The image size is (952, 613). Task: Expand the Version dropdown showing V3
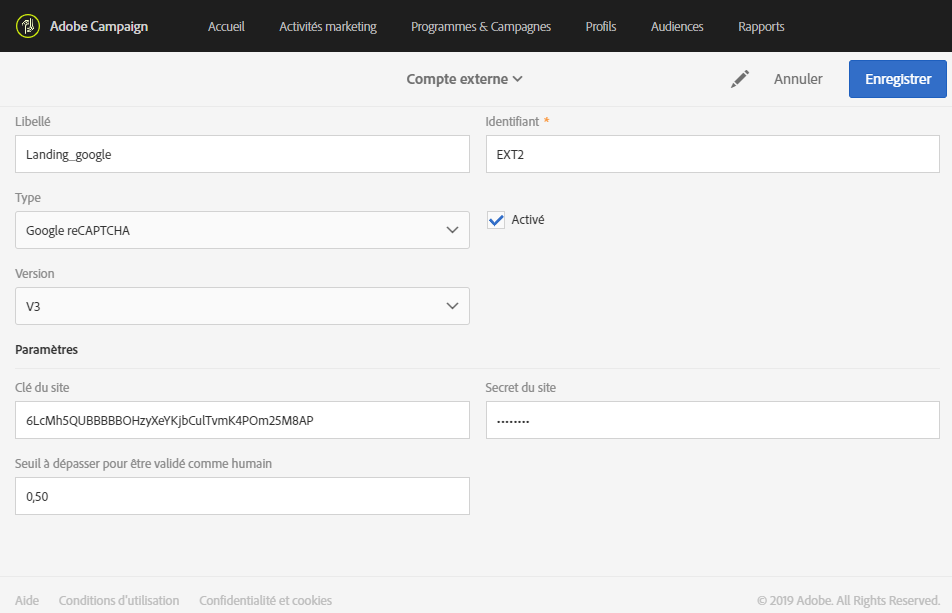pyautogui.click(x=242, y=306)
